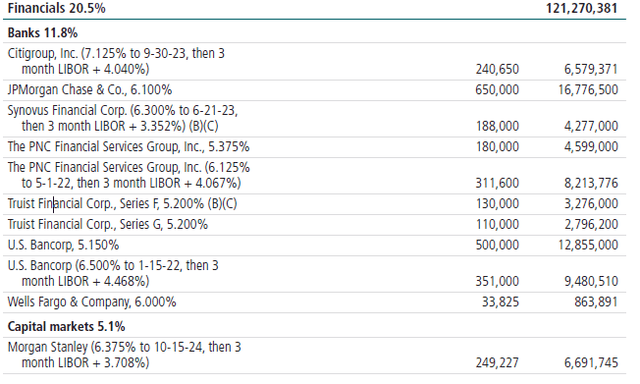This screenshot has width=640, height=384.
Task: Click Truist Financial Corp. Series G text
Action: point(108,224)
